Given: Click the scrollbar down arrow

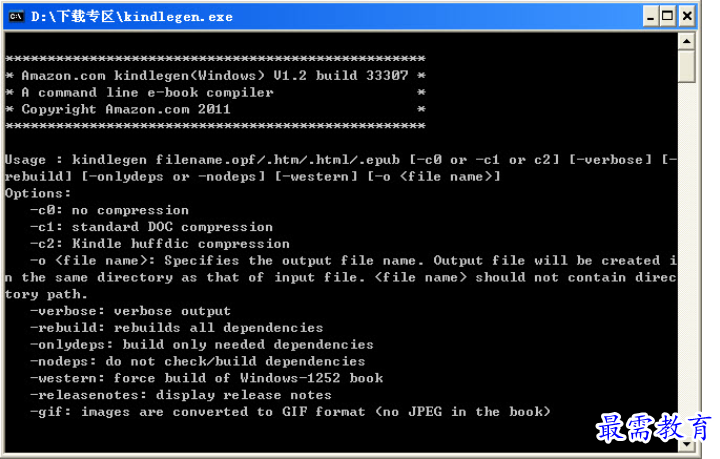Looking at the screenshot, I should 686,444.
